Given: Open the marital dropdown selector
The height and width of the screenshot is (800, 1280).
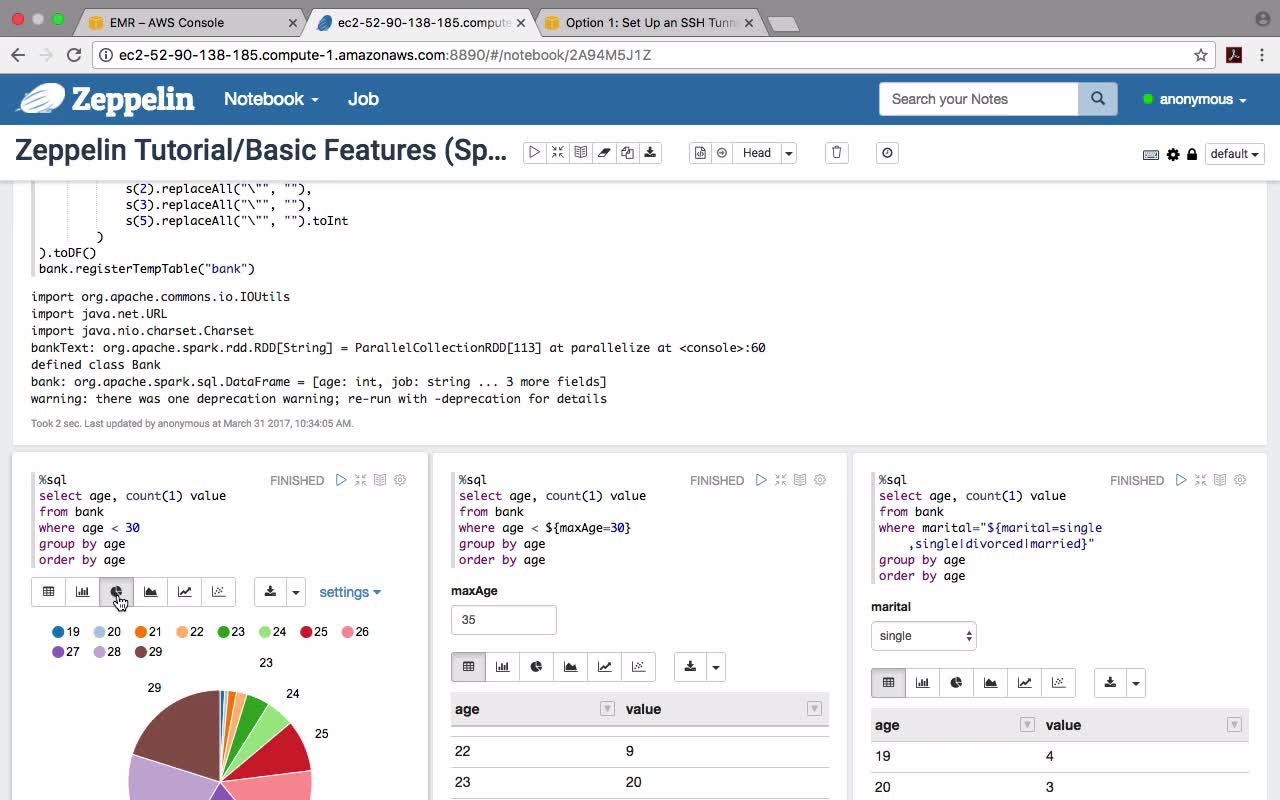Looking at the screenshot, I should pyautogui.click(x=923, y=636).
